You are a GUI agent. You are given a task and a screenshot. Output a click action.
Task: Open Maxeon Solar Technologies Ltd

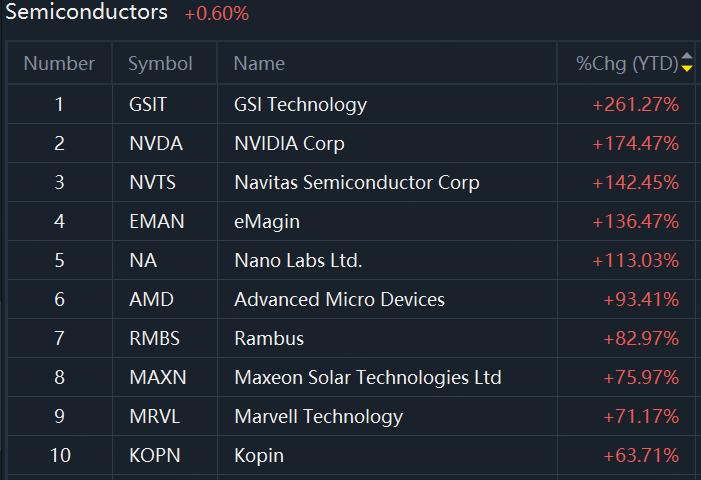point(368,377)
